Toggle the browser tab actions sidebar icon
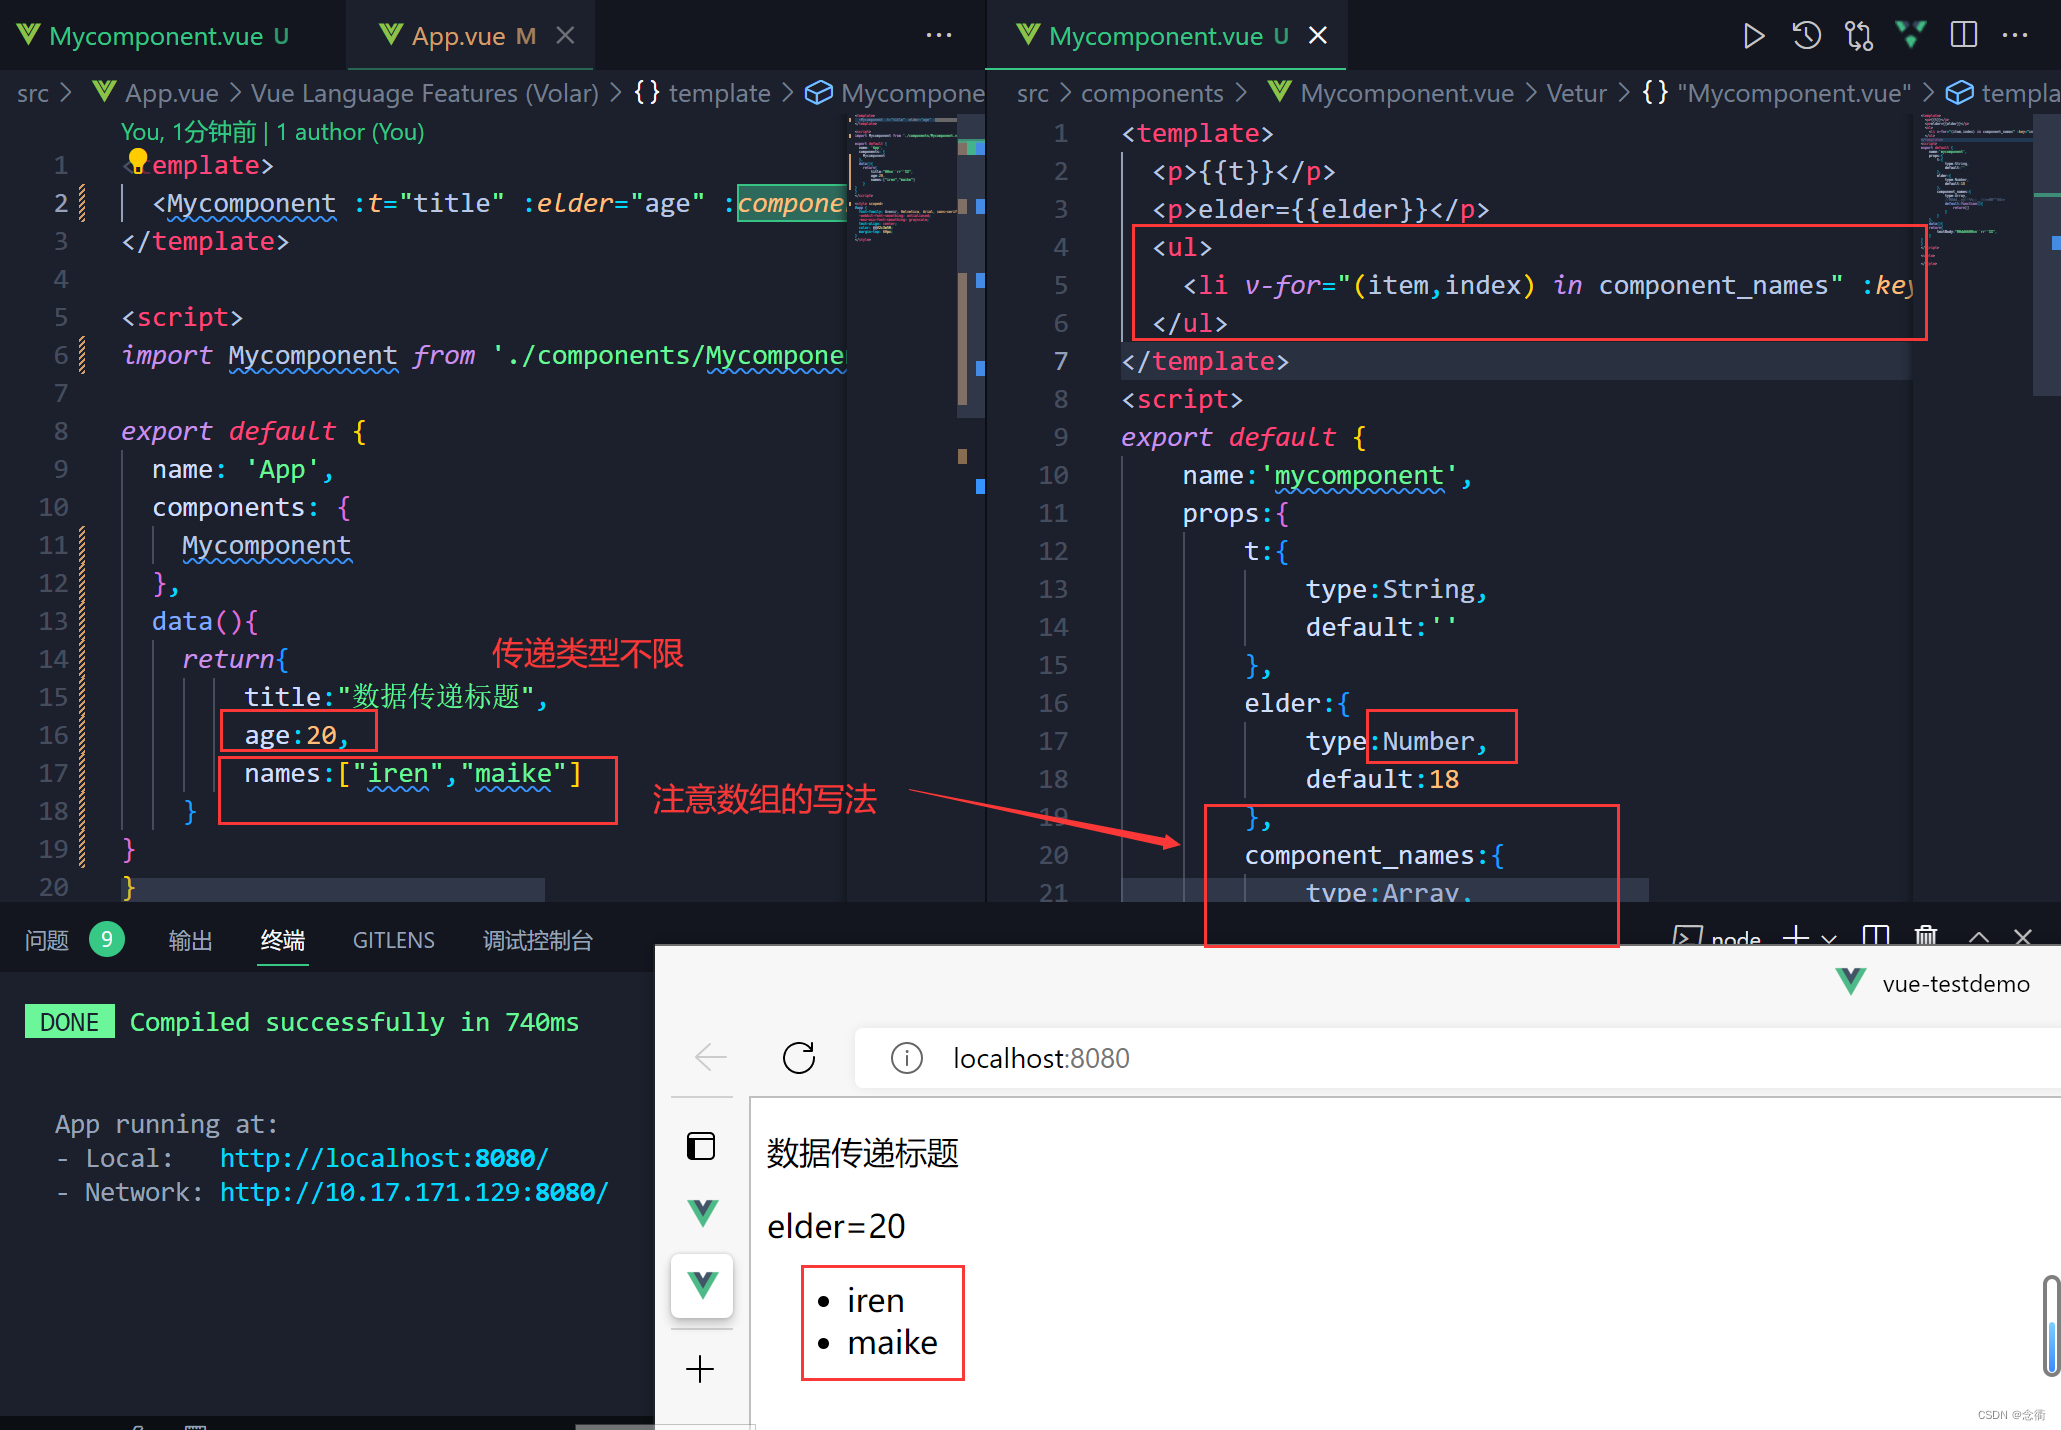2061x1430 pixels. point(701,1146)
